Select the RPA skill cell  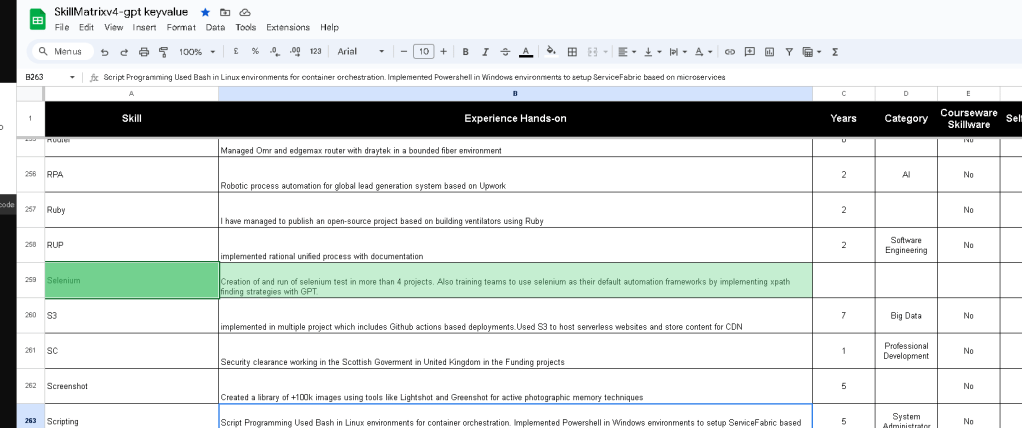pos(132,175)
